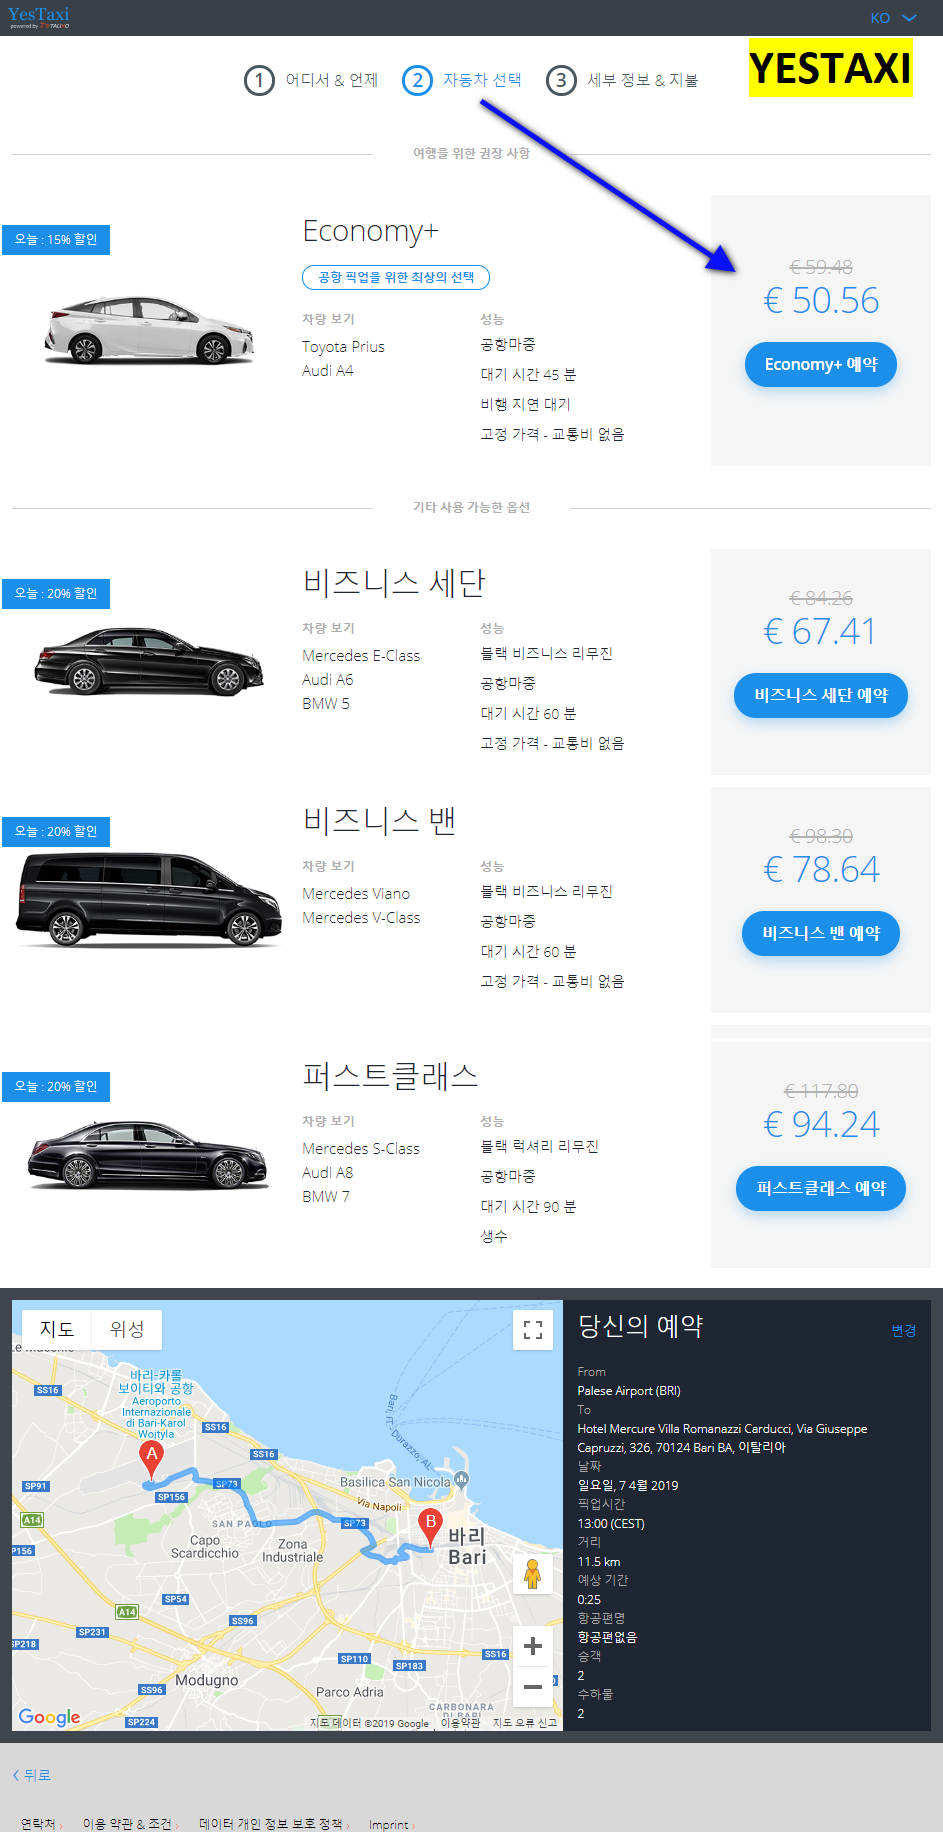Image resolution: width=943 pixels, height=1832 pixels.
Task: Book the 비즈니스 세단 option
Action: [821, 695]
